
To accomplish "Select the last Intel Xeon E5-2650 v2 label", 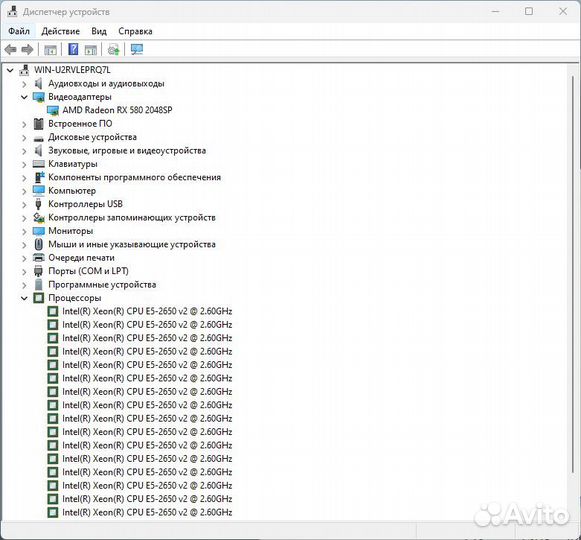I will pyautogui.click(x=147, y=513).
